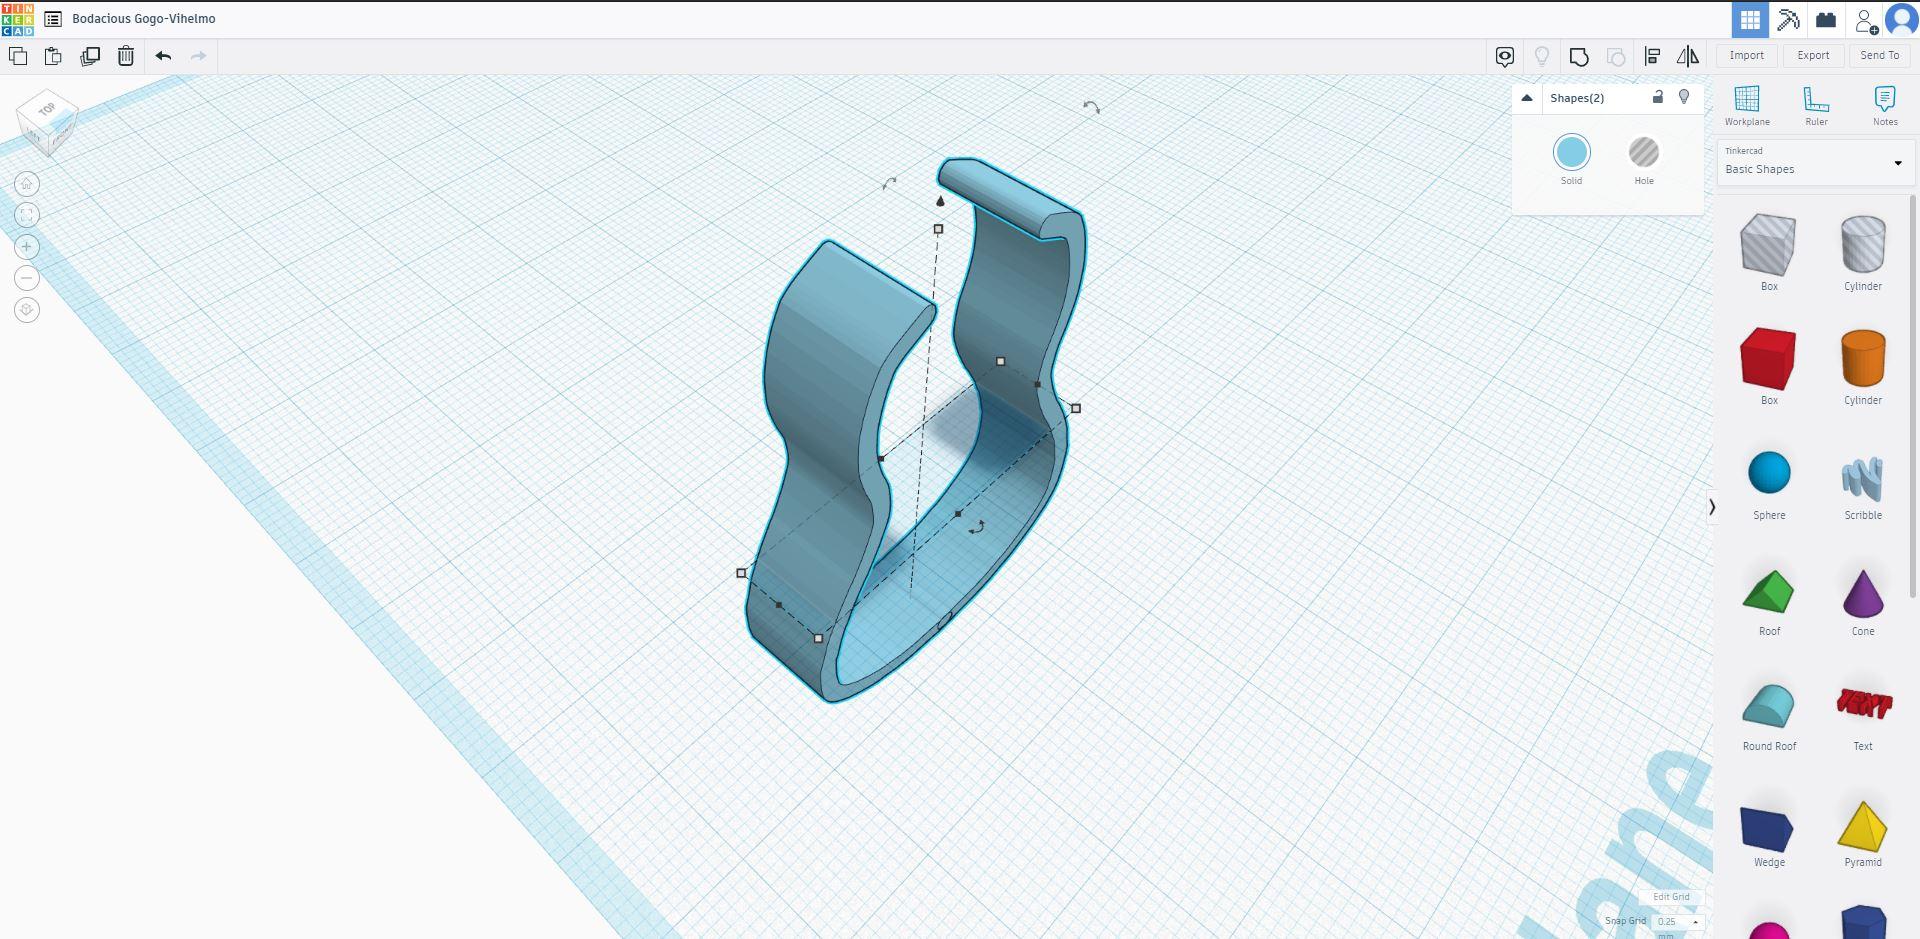Screen dimensions: 1920x939
Task: Click the Duplicate and repeat icon
Action: [x=90, y=56]
